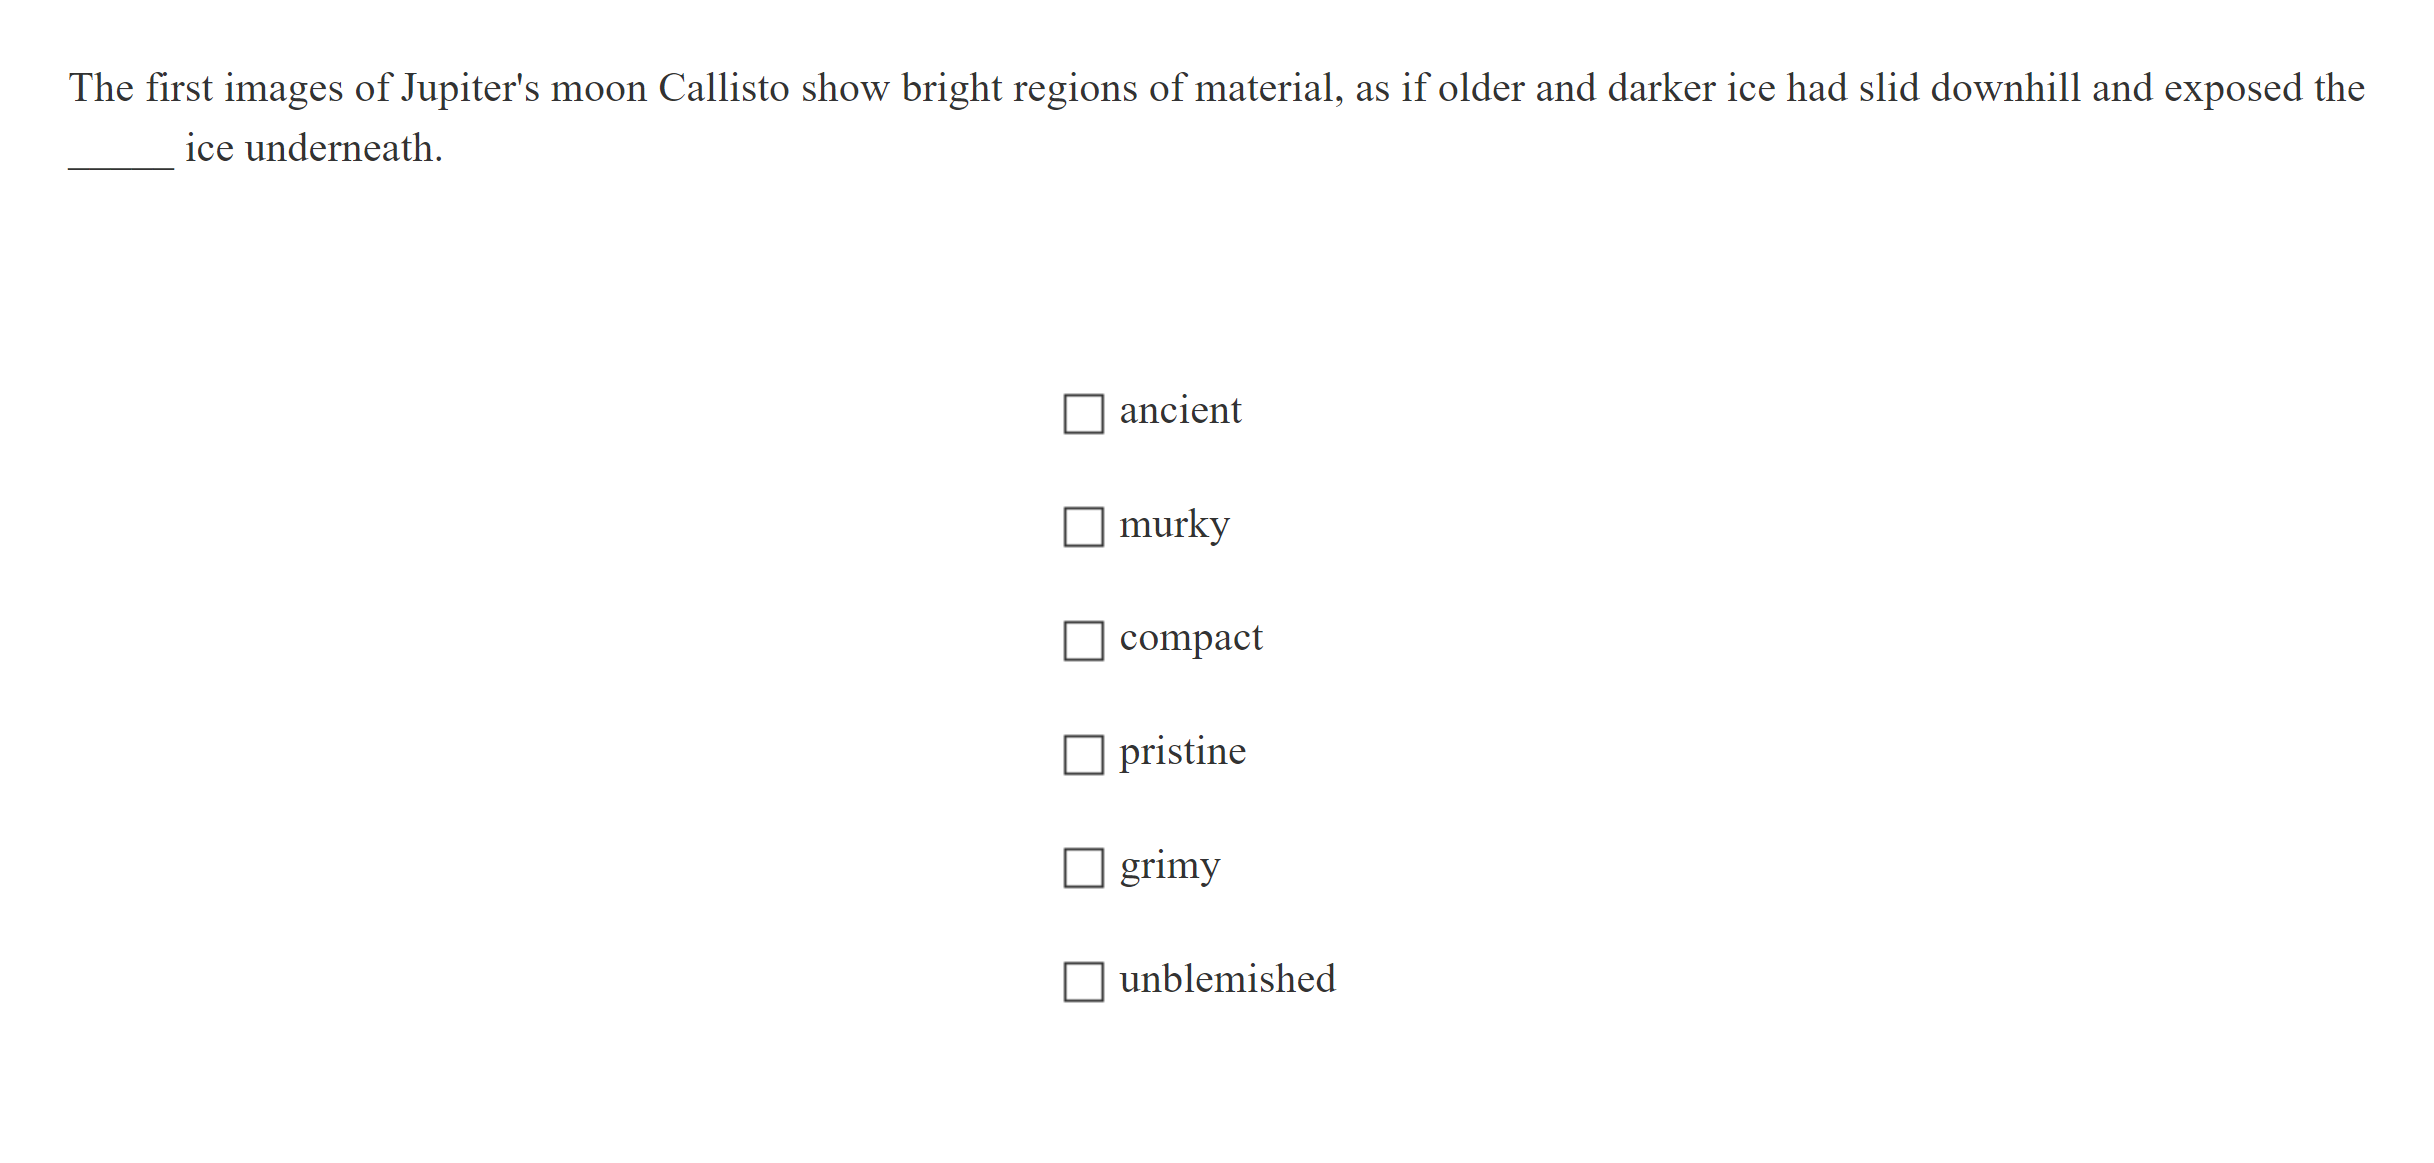Image resolution: width=2434 pixels, height=1163 pixels.
Task: Click the words 'ice underneath' after the blank
Action: tap(313, 148)
